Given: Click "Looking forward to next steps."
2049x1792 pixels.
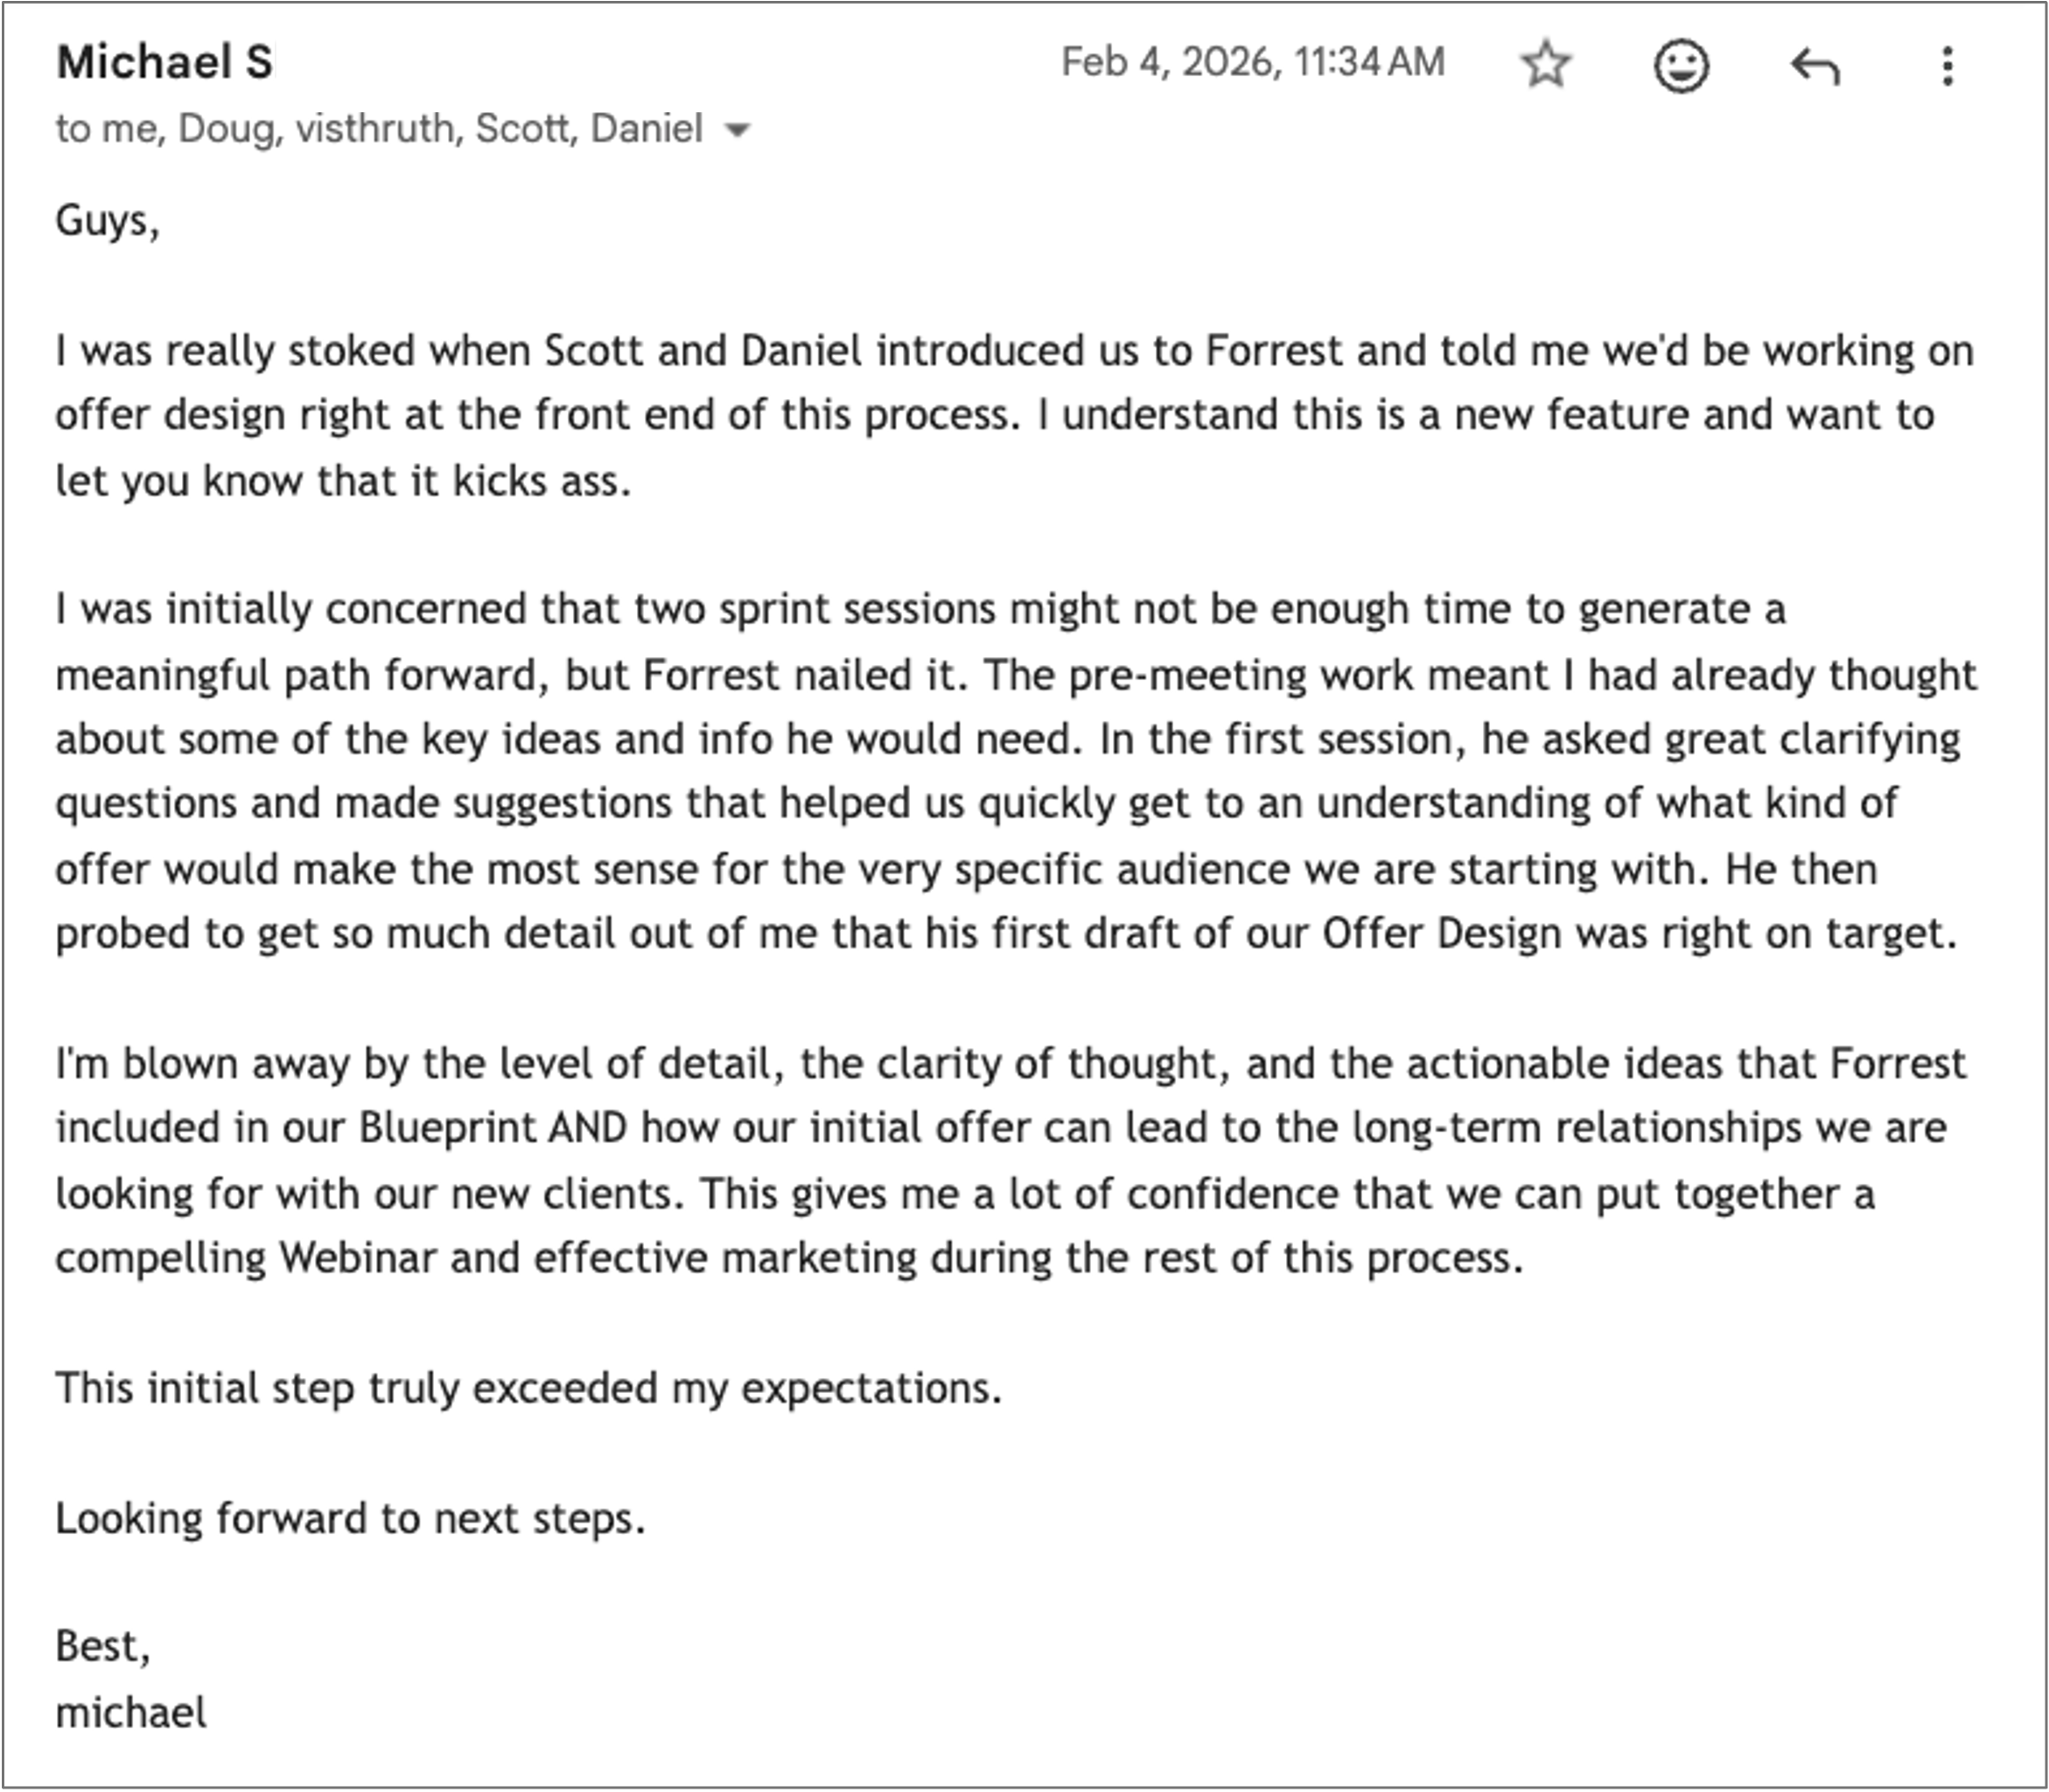Looking at the screenshot, I should [x=350, y=1518].
